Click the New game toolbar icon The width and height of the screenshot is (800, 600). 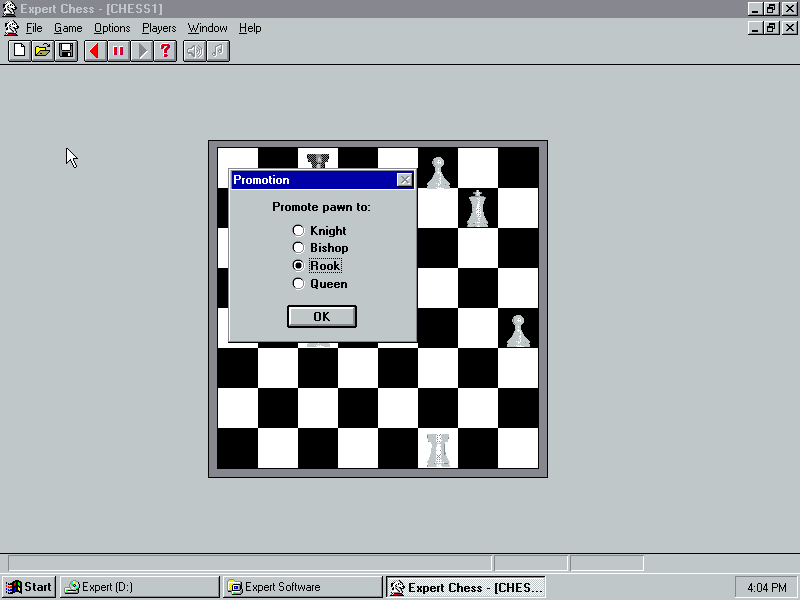[x=19, y=51]
